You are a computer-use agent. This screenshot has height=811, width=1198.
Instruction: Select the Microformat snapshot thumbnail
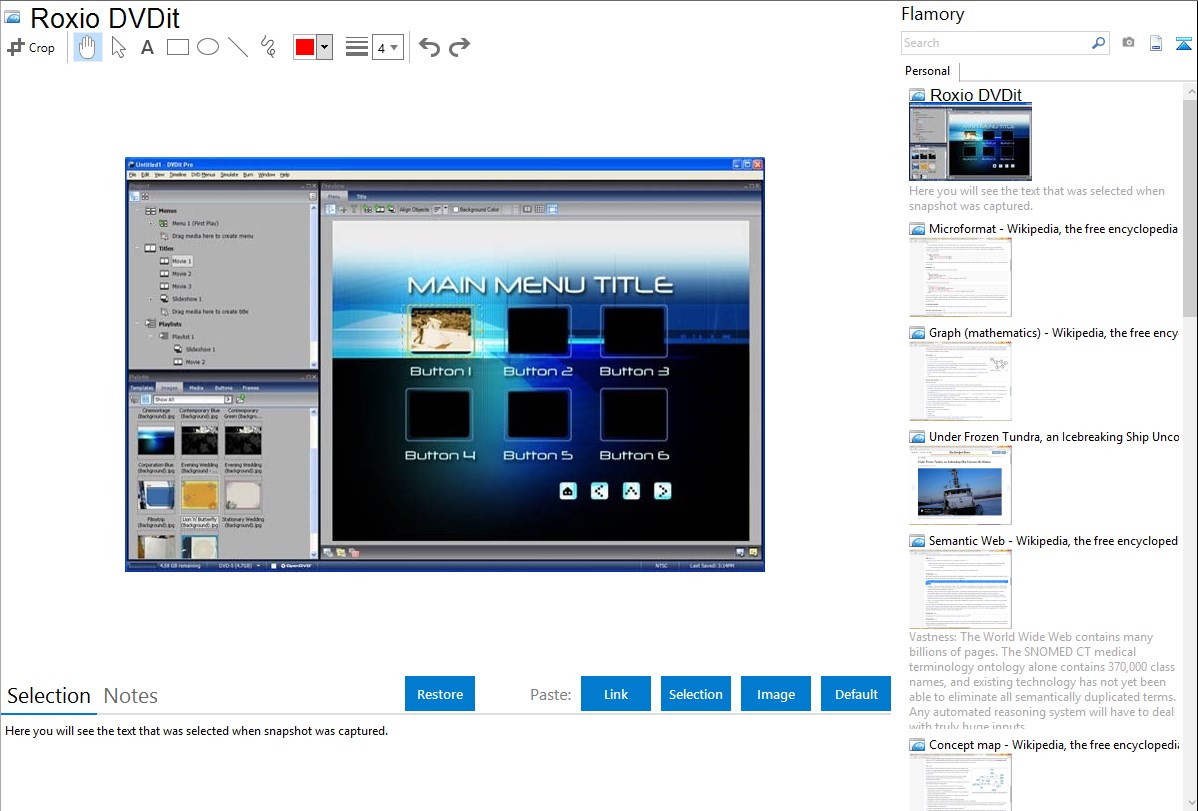(x=960, y=277)
